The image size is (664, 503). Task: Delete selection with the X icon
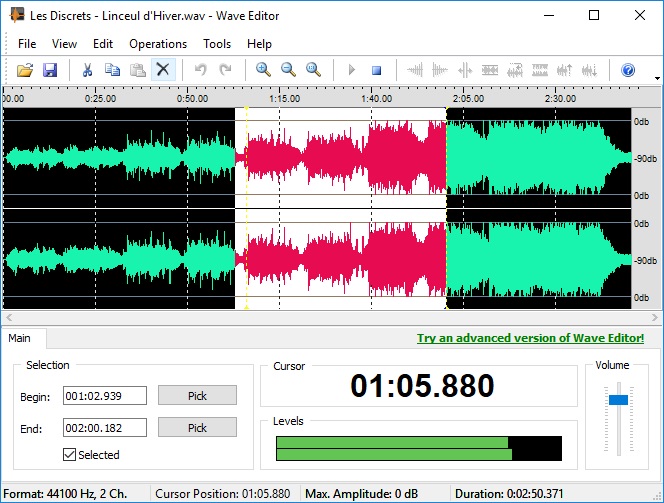[163, 70]
